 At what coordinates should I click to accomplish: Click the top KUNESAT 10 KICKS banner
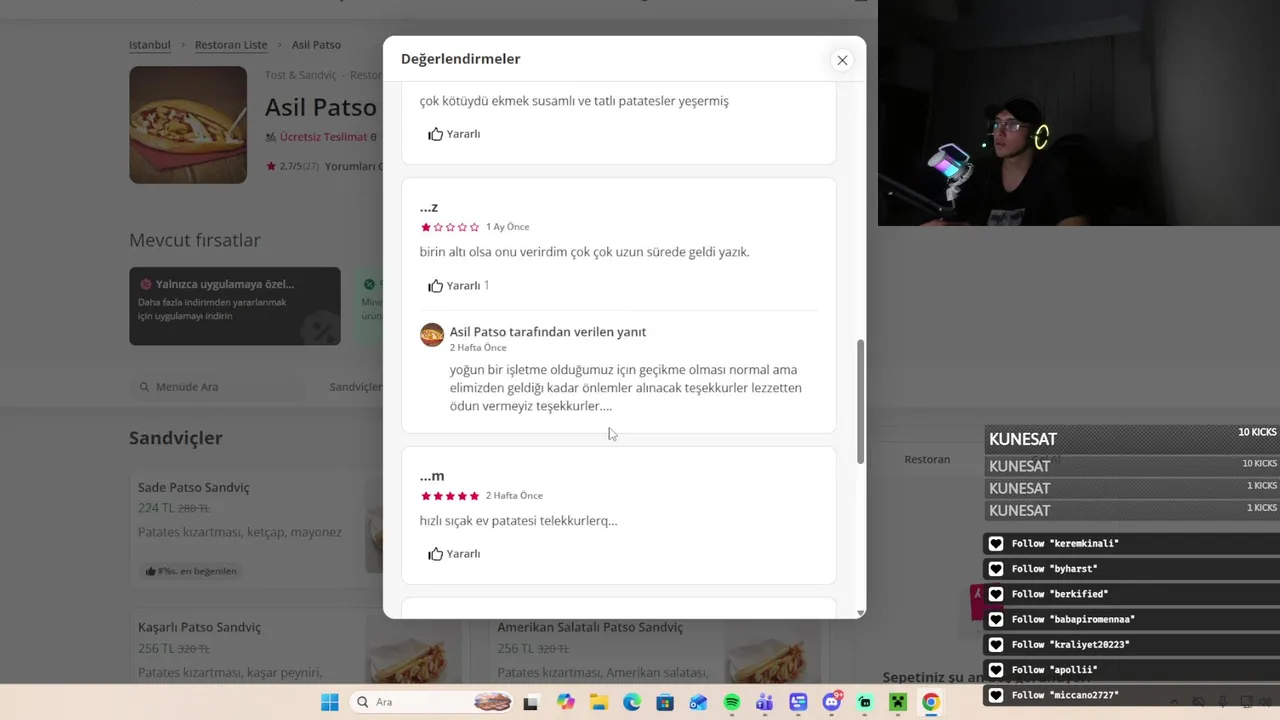click(1132, 439)
